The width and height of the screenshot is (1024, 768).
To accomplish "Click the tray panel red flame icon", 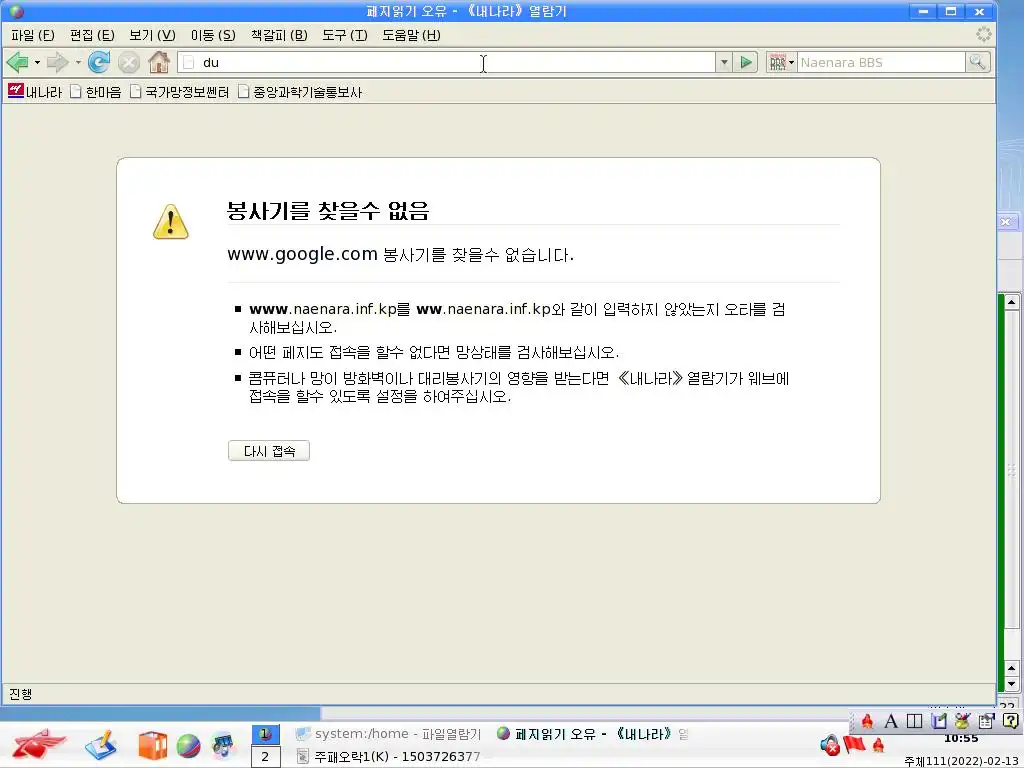I will tap(867, 721).
